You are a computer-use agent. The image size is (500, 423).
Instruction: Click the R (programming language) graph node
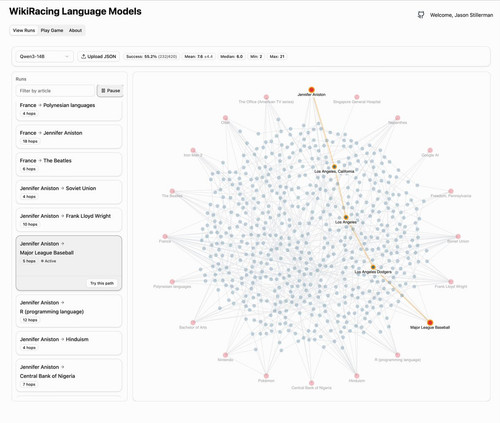tap(397, 355)
